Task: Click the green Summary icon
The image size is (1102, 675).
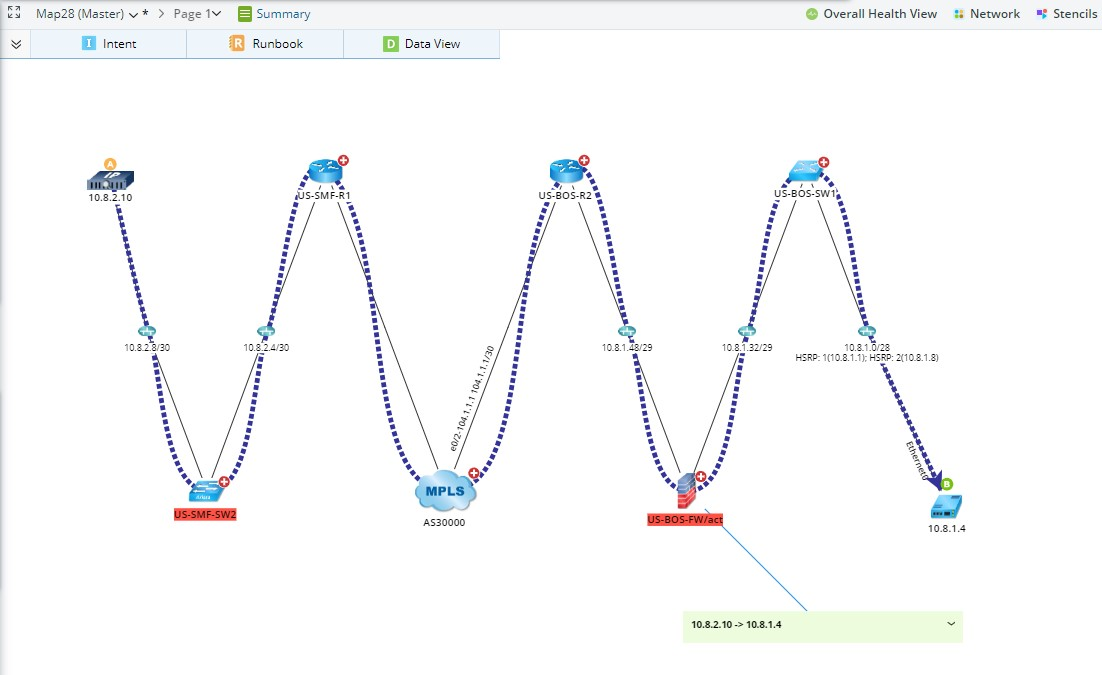Action: click(245, 13)
